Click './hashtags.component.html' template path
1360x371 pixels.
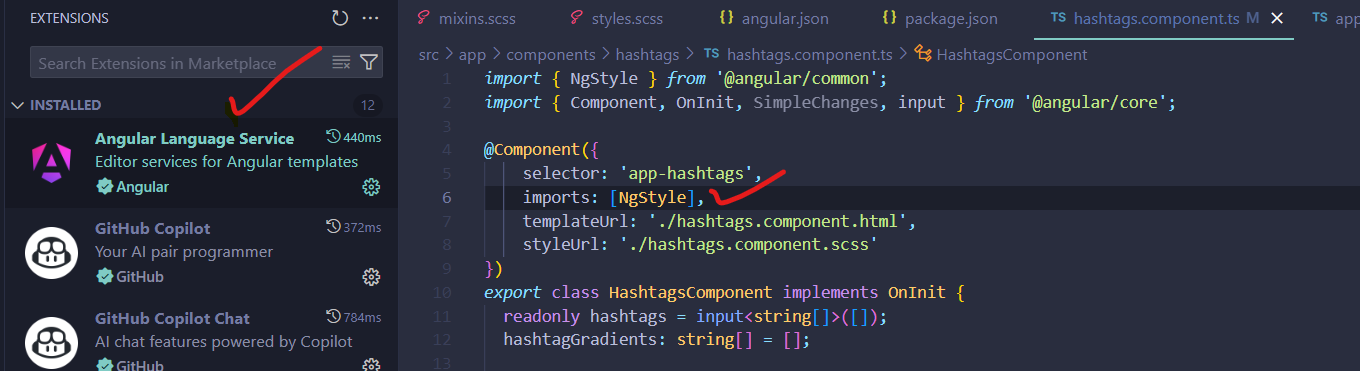[778, 222]
